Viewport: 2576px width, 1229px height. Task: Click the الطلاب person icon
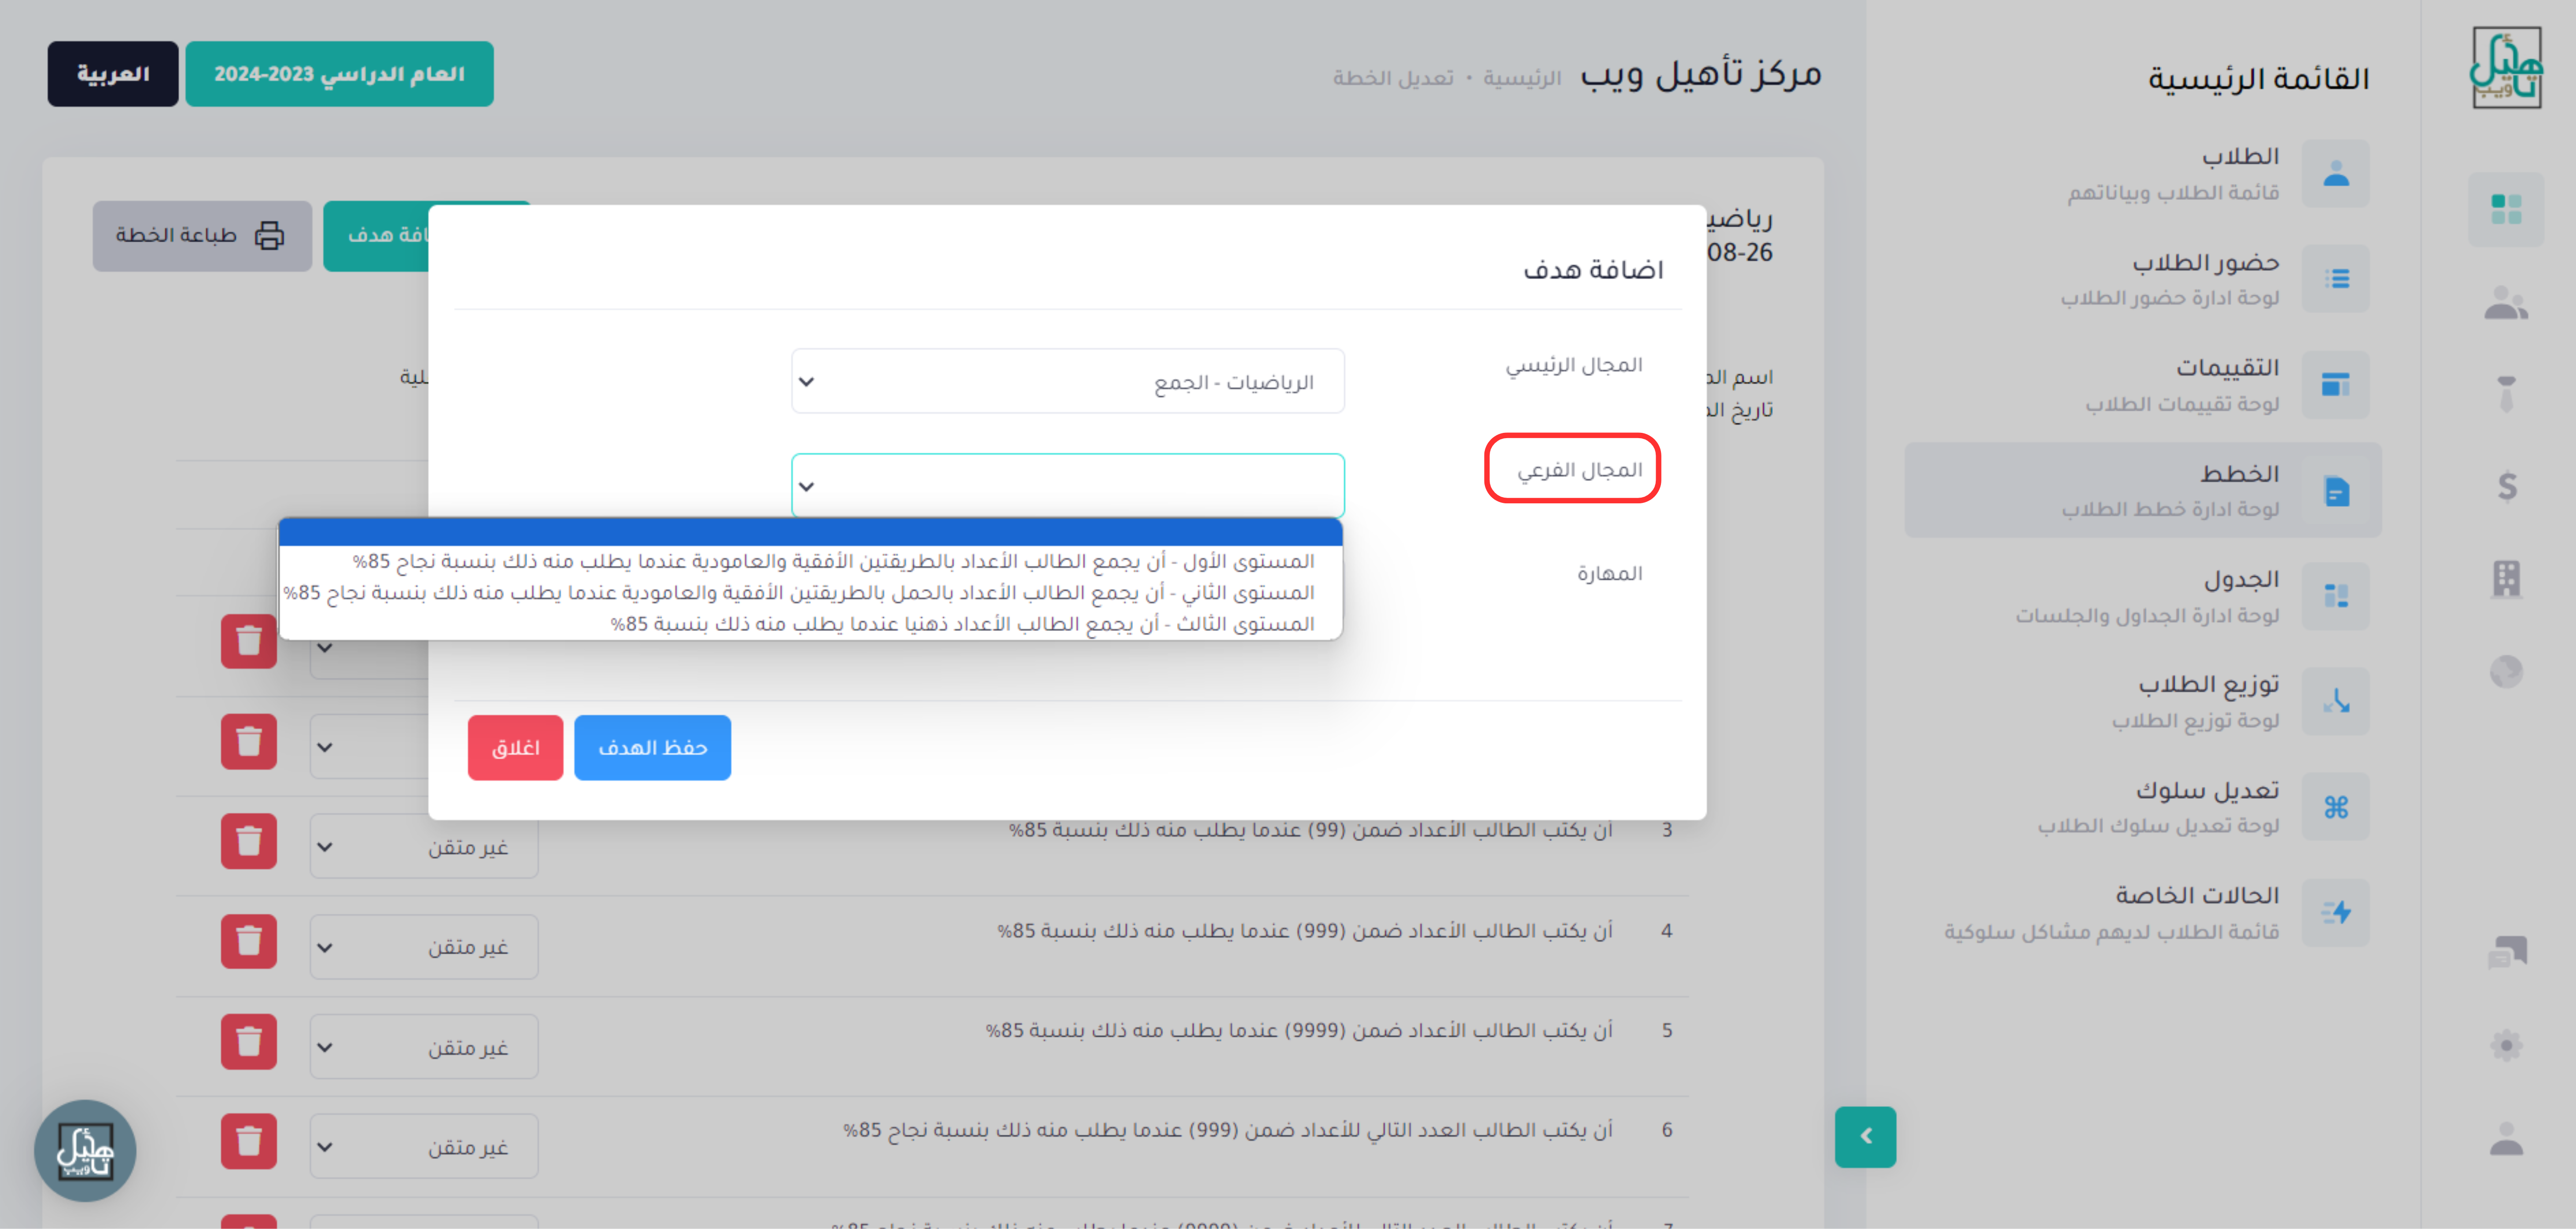click(x=2335, y=174)
